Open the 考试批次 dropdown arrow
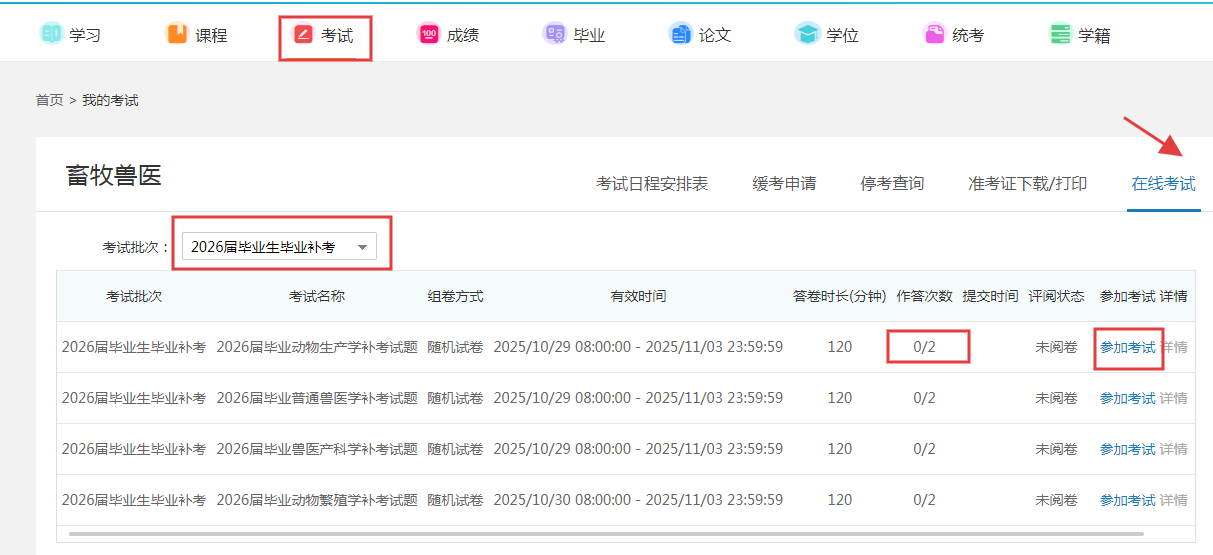Viewport: 1213px width, 555px height. click(x=362, y=247)
